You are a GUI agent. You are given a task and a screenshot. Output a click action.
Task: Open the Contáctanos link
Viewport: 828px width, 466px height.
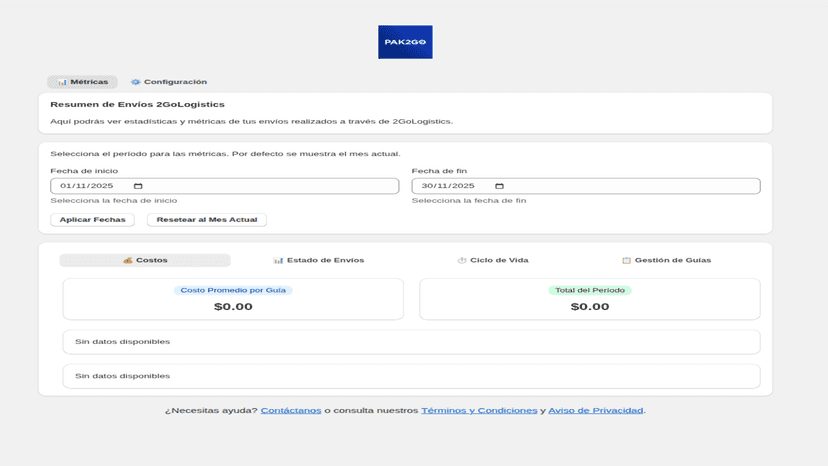point(291,411)
